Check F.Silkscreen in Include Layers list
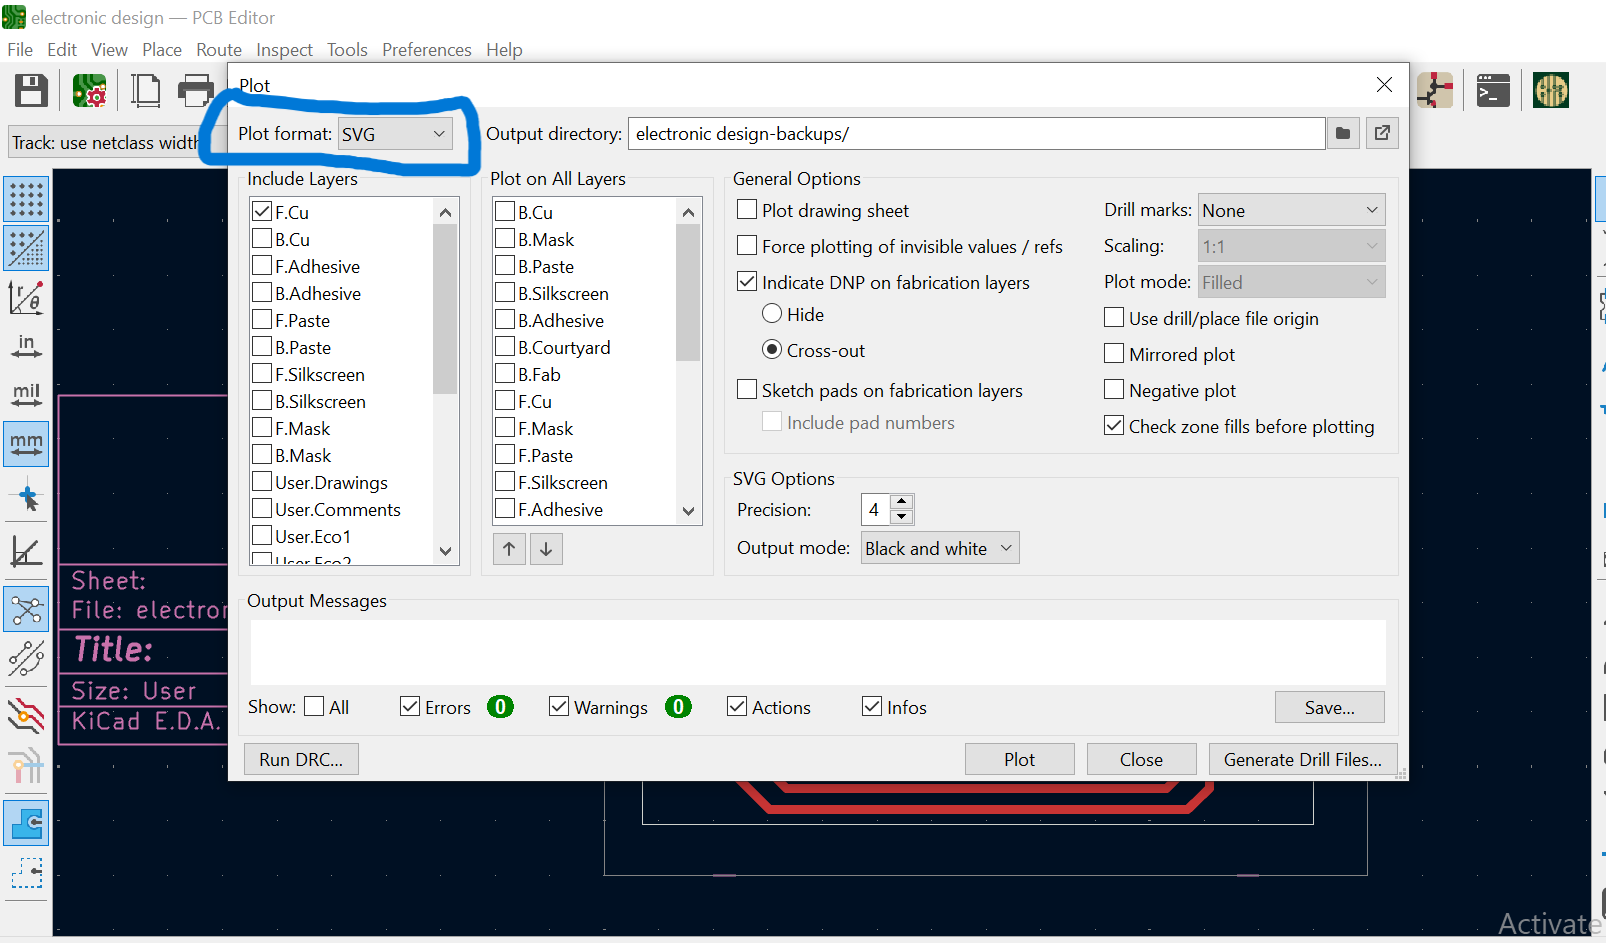Image resolution: width=1606 pixels, height=943 pixels. 262,373
